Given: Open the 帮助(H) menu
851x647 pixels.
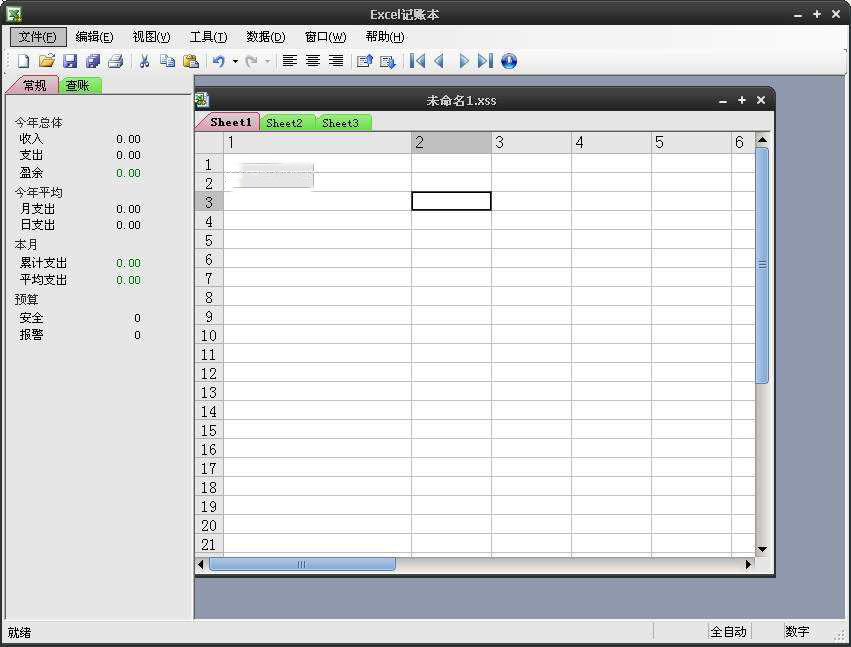Looking at the screenshot, I should [x=385, y=37].
